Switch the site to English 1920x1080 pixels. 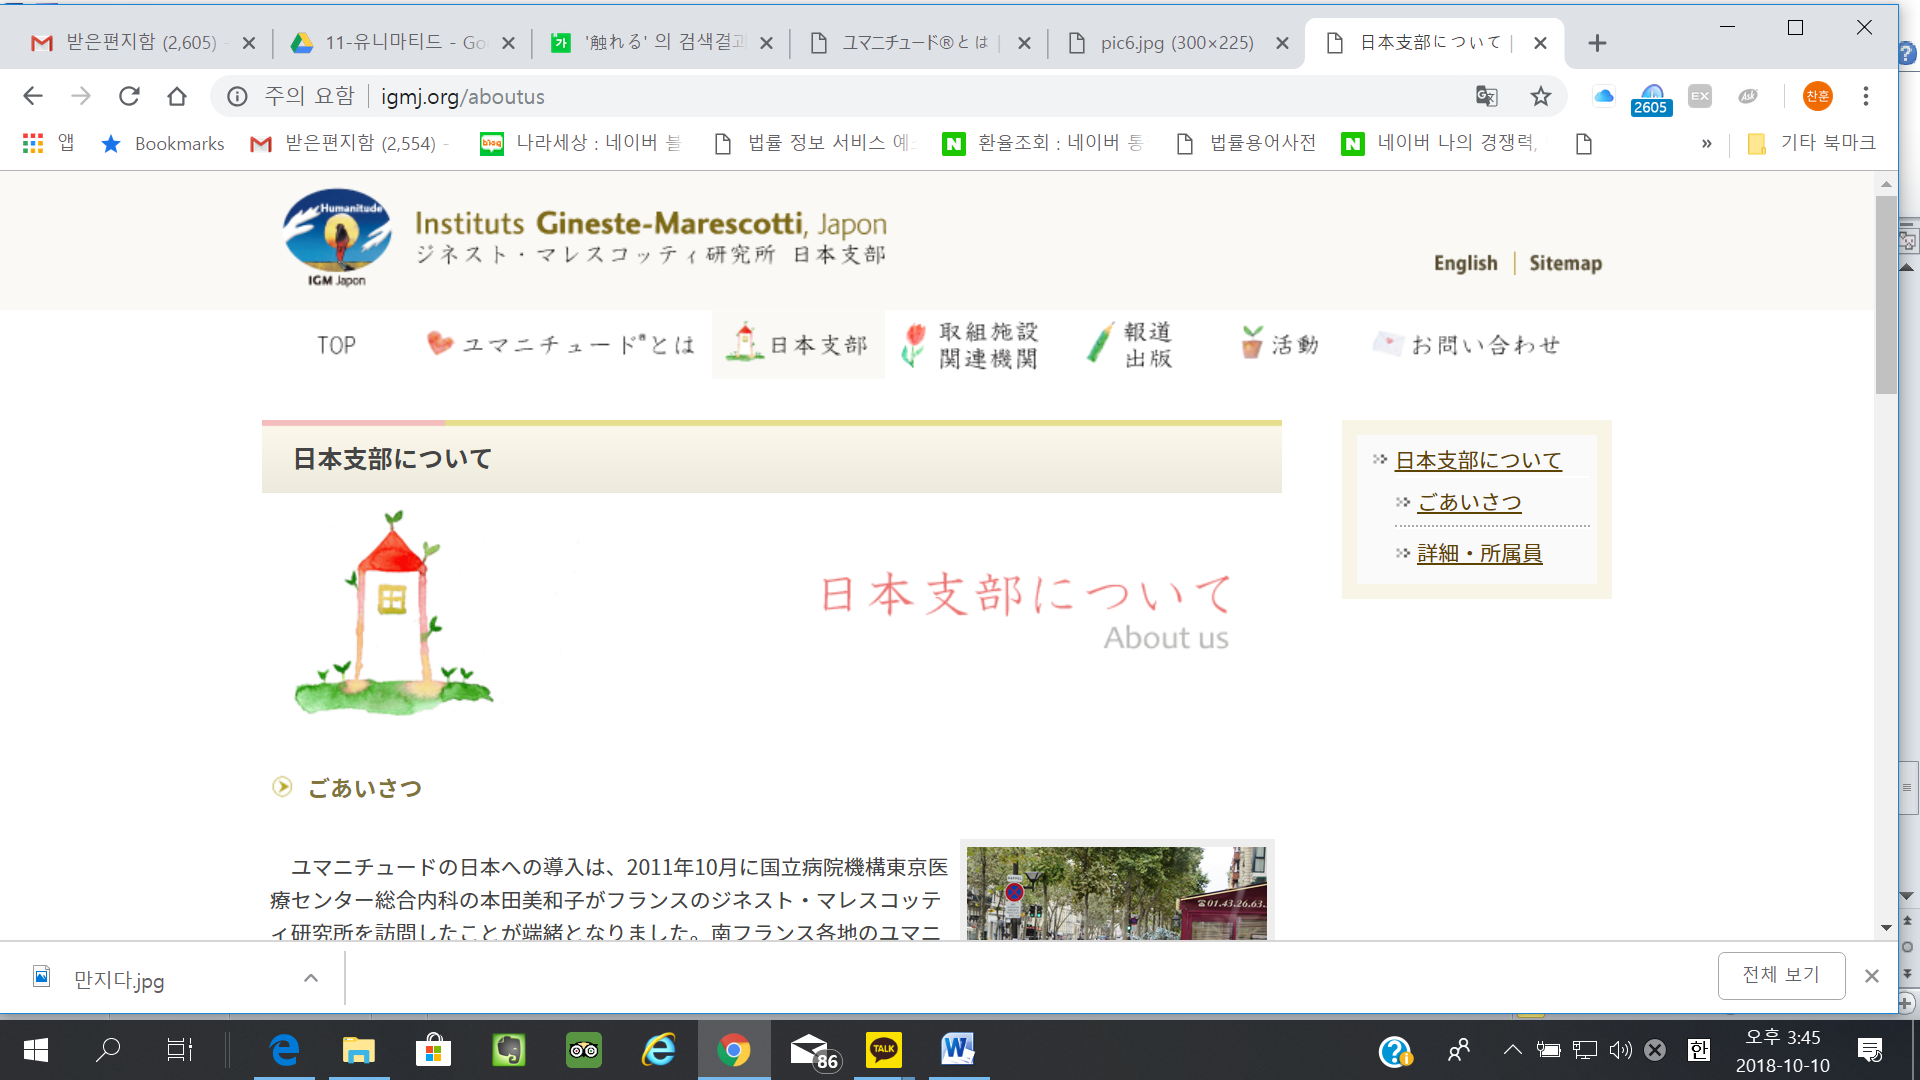1465,263
